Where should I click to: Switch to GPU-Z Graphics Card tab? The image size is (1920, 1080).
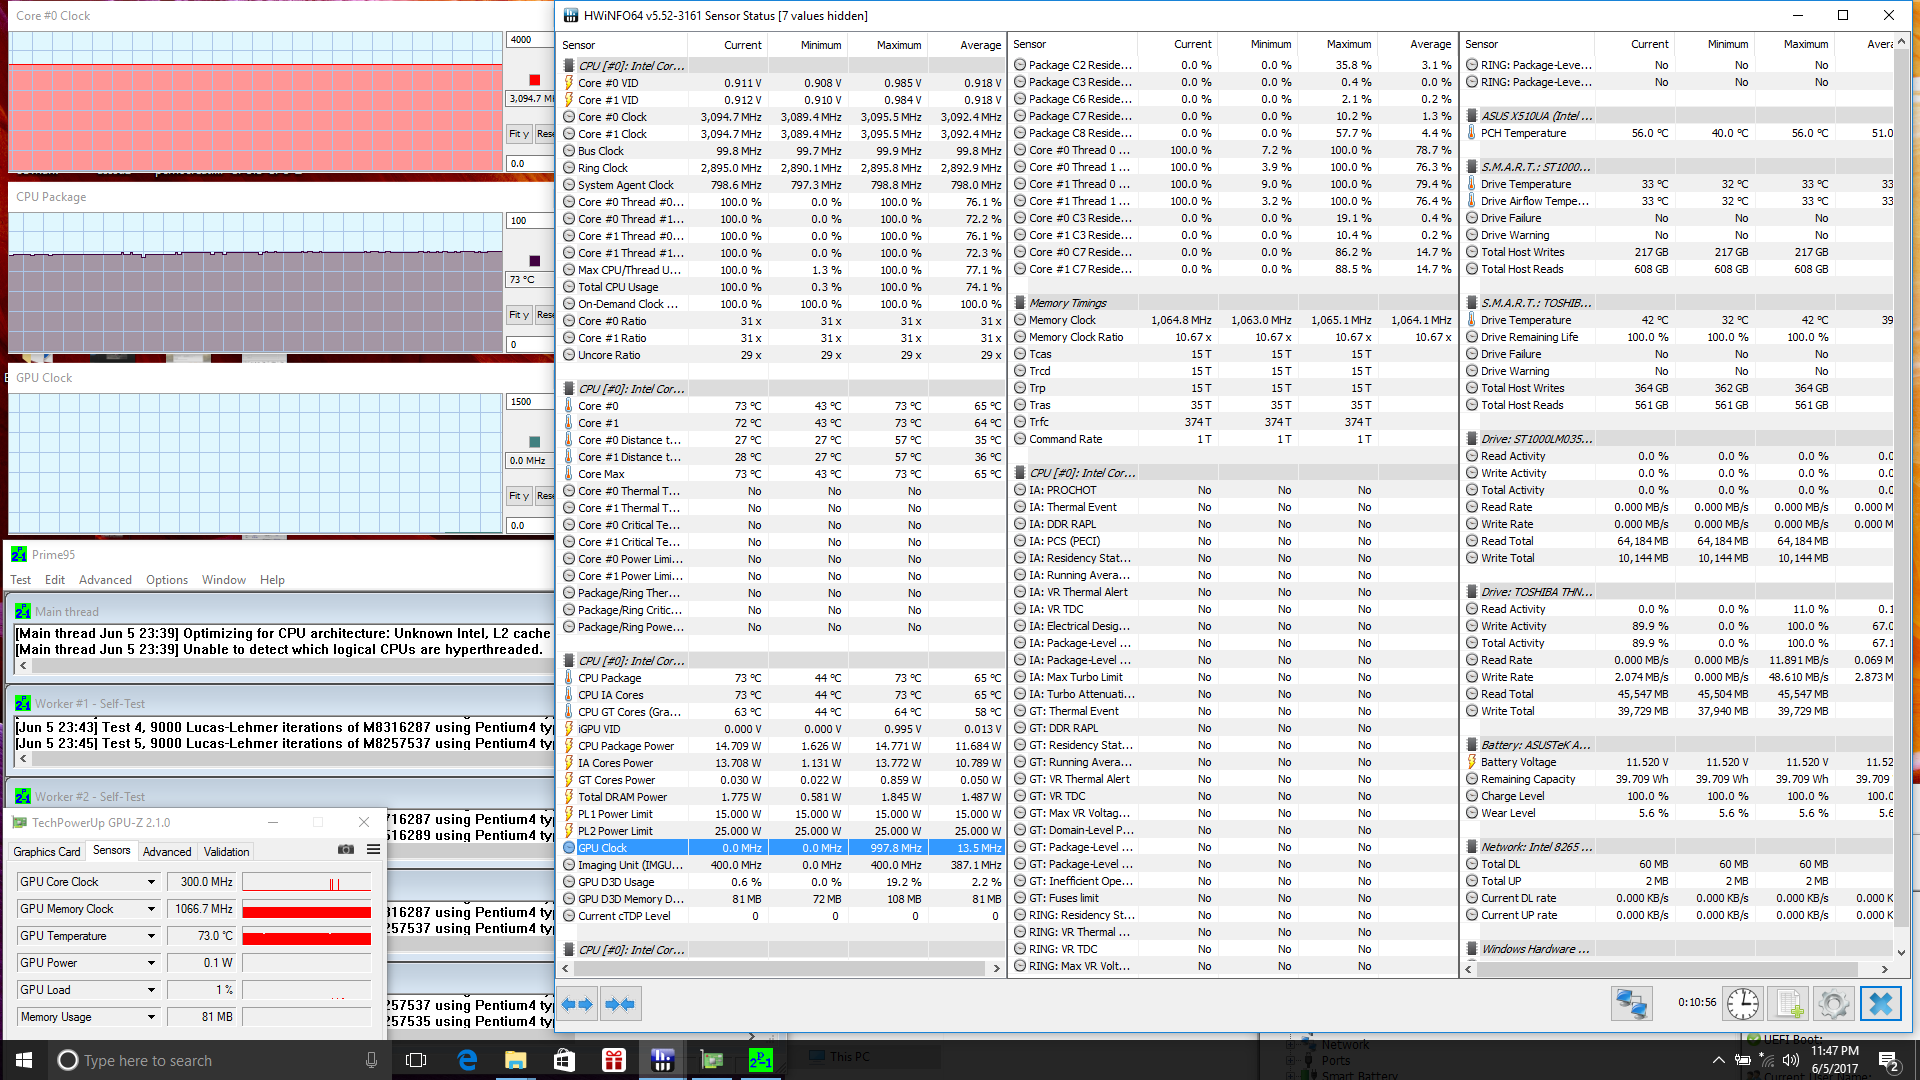pos(47,852)
